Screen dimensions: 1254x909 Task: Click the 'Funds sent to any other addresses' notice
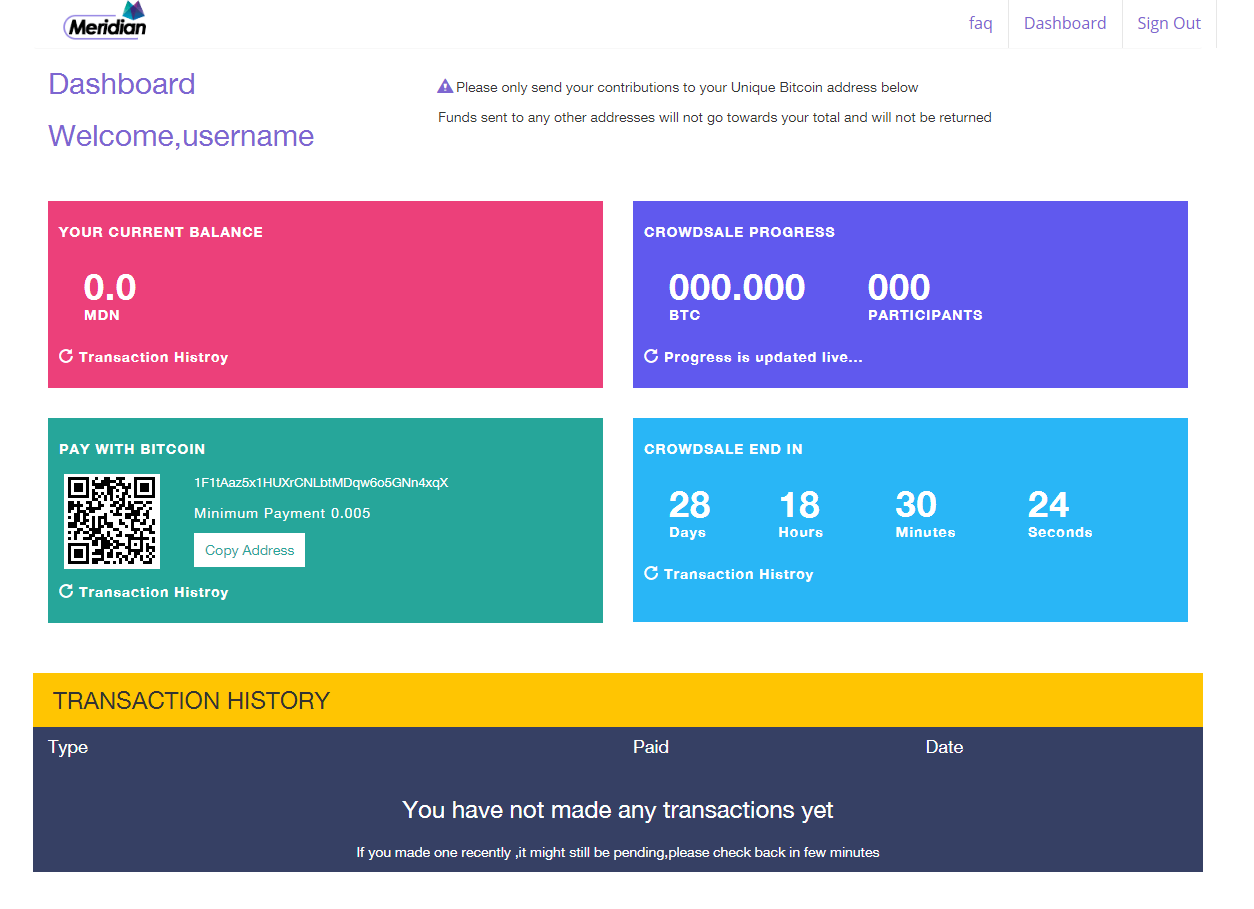715,117
